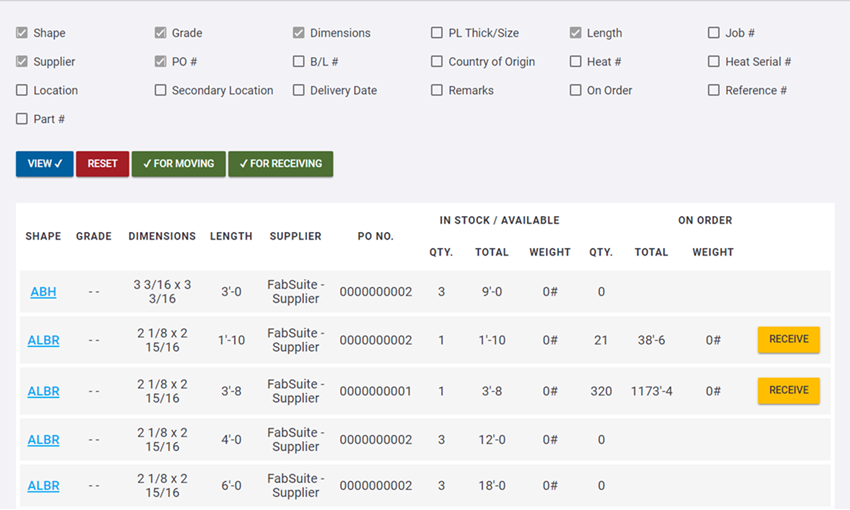This screenshot has height=510, width=850.
Task: Click the Length column header
Action: (x=231, y=237)
